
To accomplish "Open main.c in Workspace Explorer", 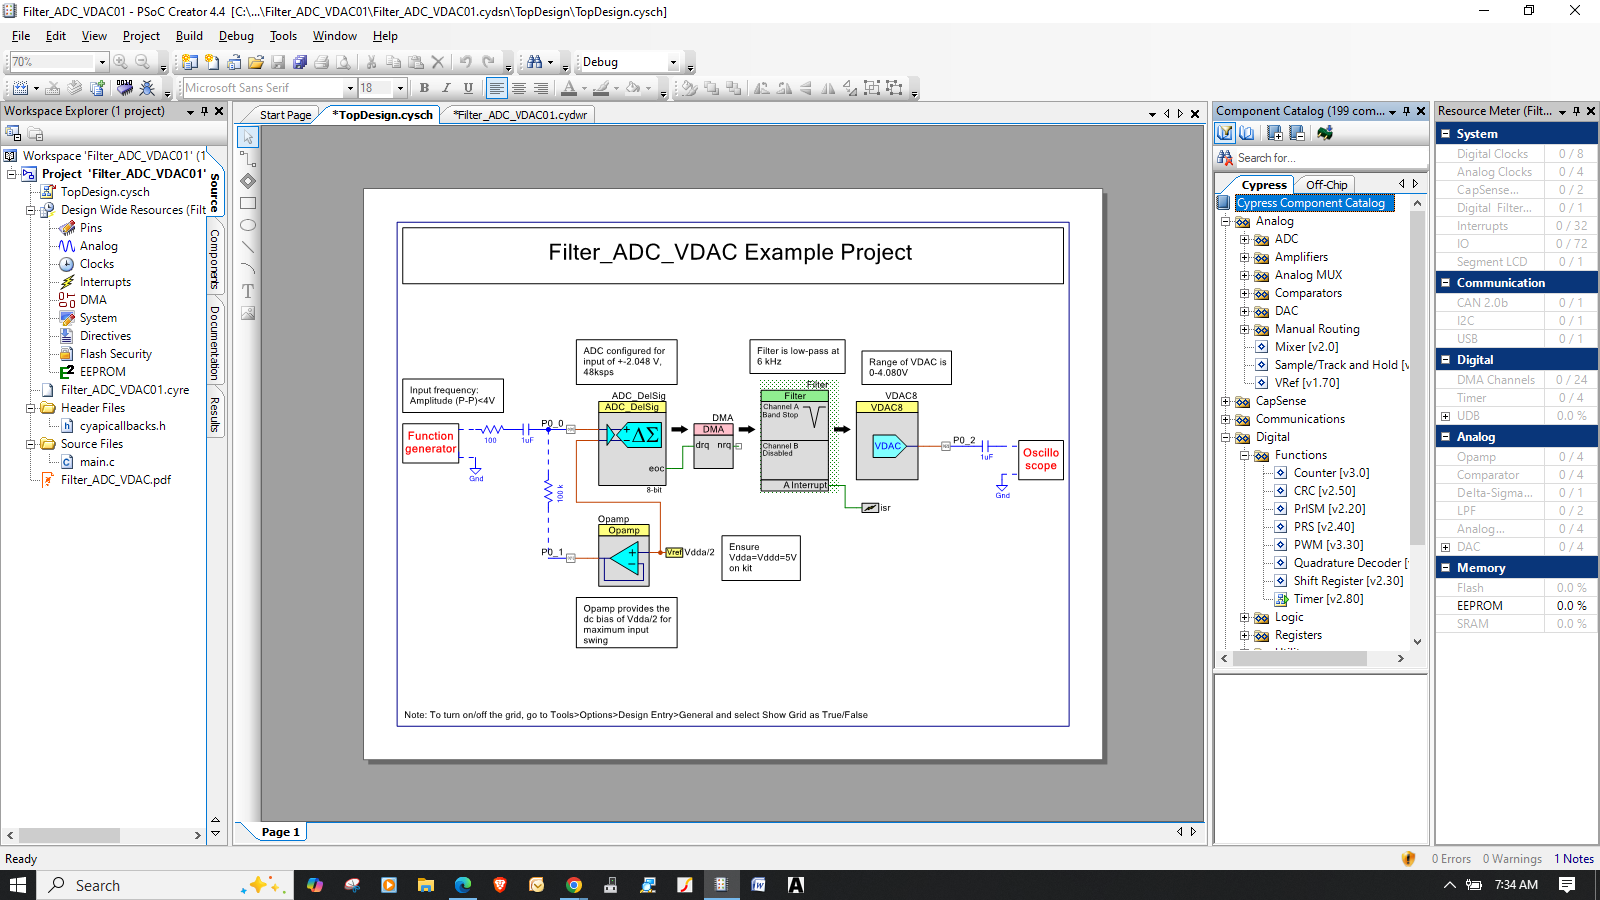I will (97, 462).
